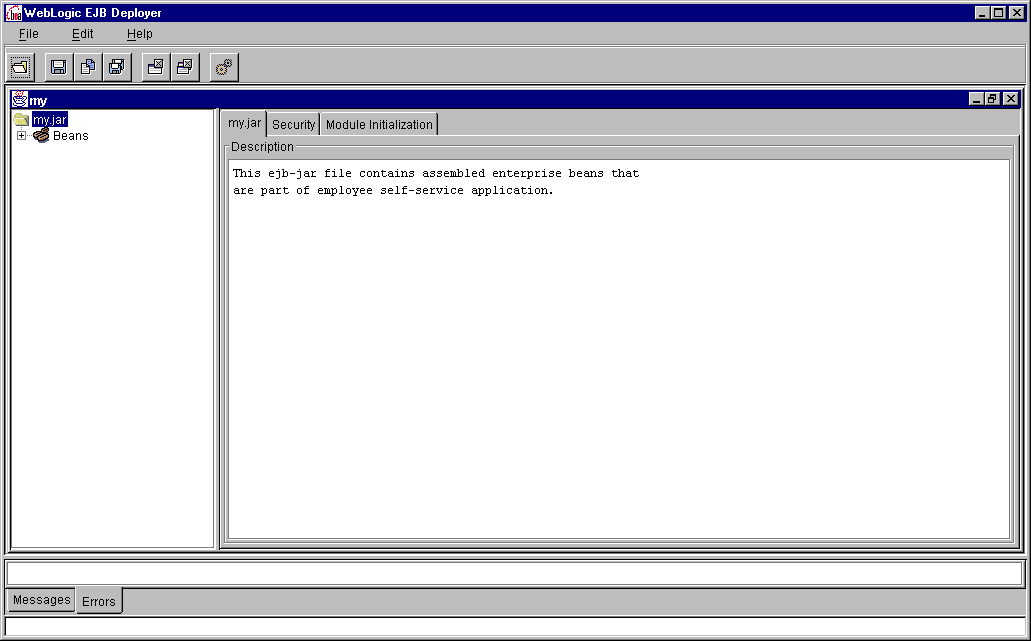Show the Messages tab at bottom
The image size is (1031, 641).
tap(41, 600)
